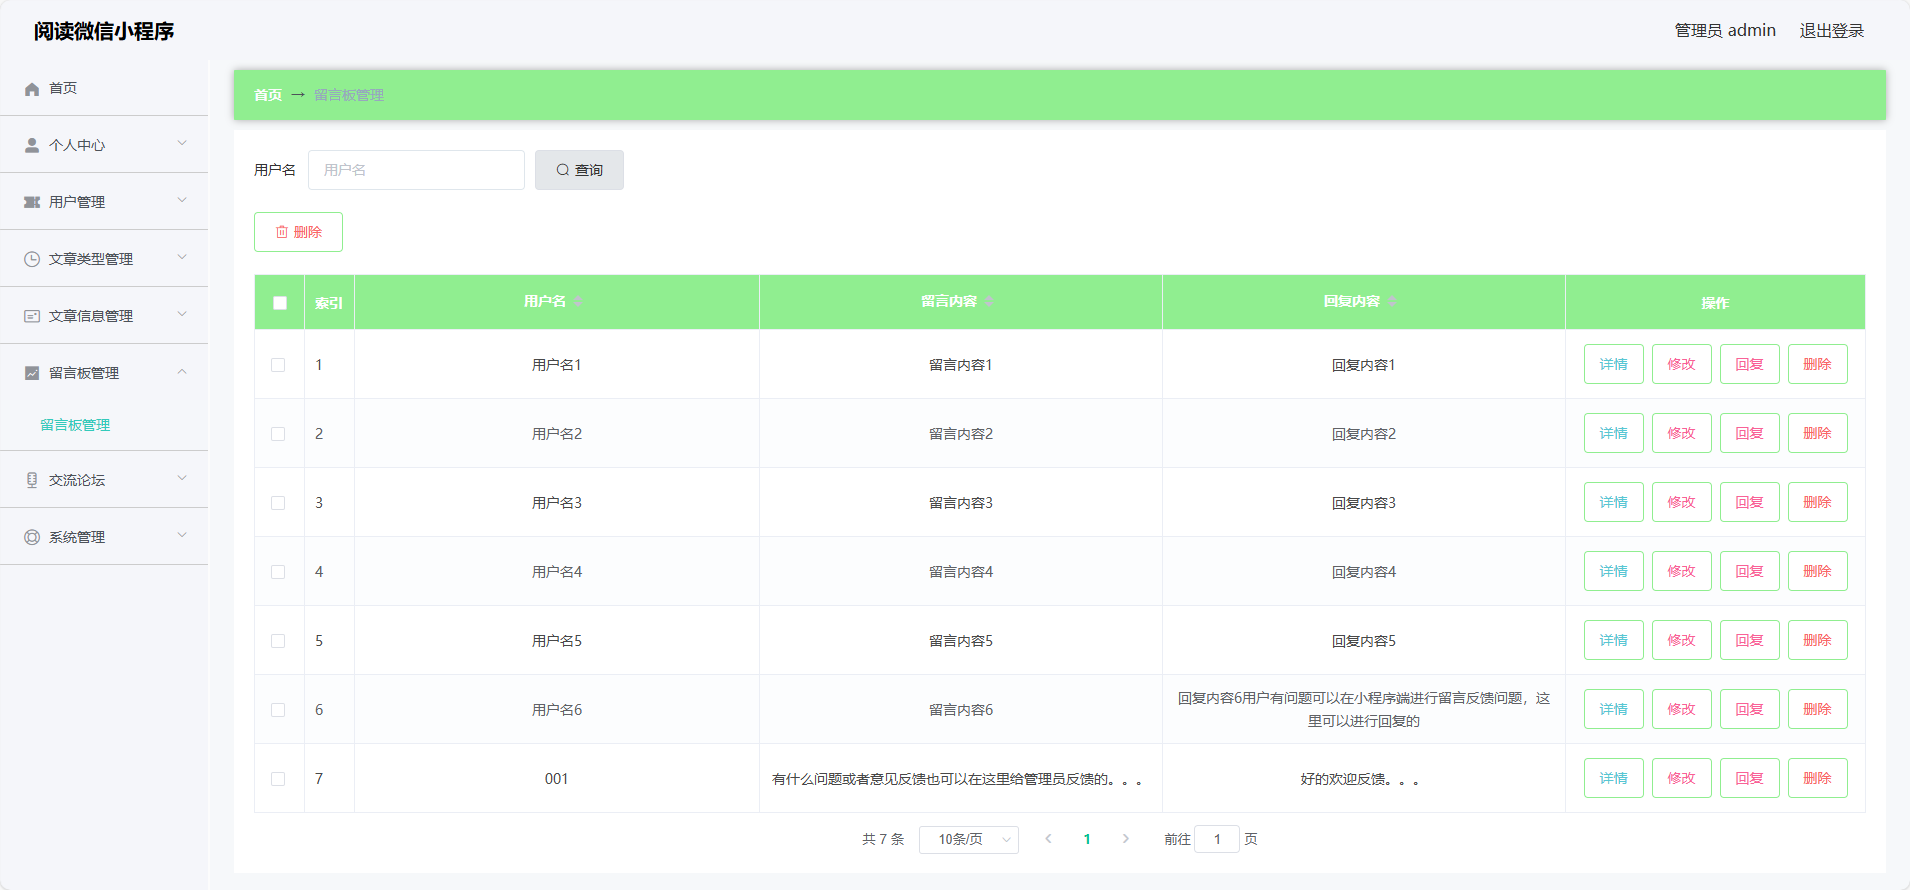Image resolution: width=1910 pixels, height=890 pixels.
Task: Open the 系统管理 menu item
Action: (104, 537)
